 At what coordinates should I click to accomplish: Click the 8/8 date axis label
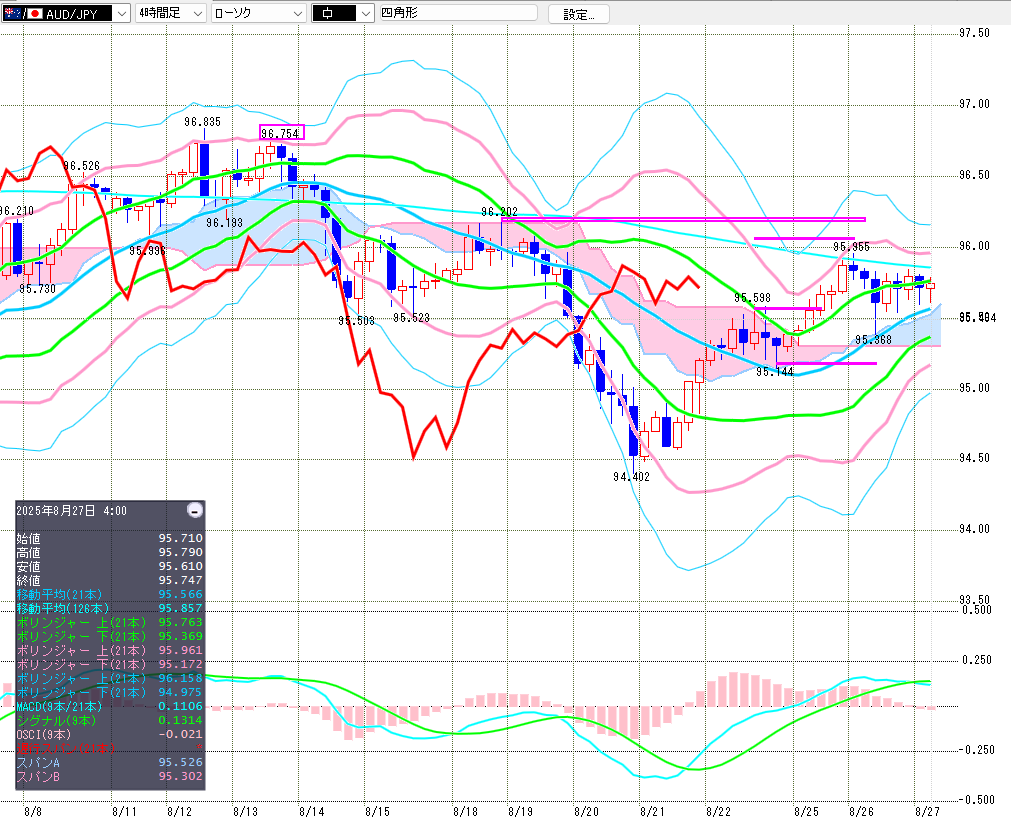[x=33, y=811]
